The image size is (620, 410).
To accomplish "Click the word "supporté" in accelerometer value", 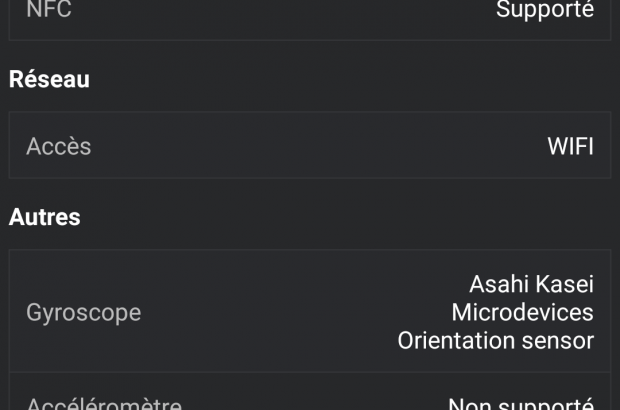I will [546, 403].
